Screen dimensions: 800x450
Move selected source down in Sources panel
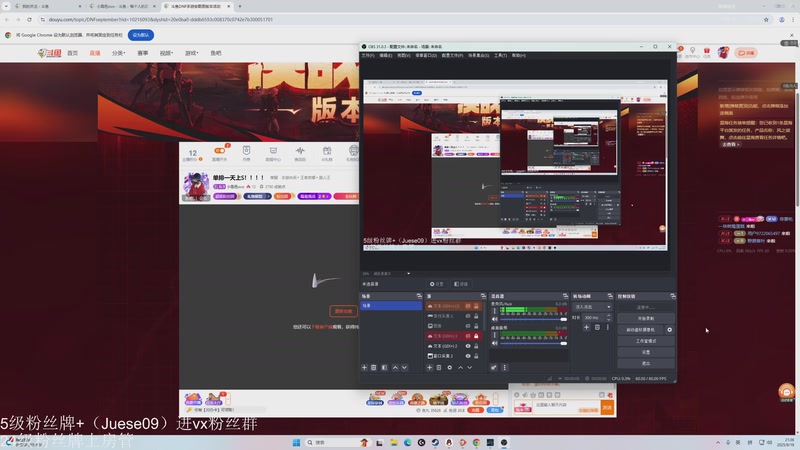469,367
